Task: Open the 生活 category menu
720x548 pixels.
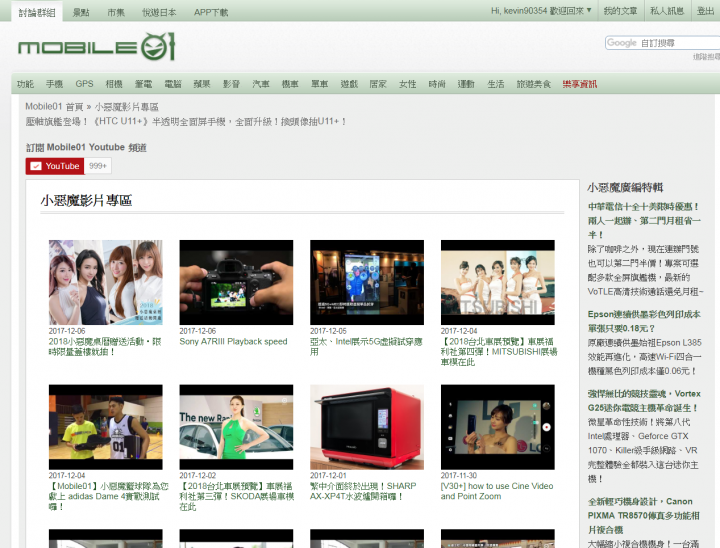Action: click(x=495, y=84)
